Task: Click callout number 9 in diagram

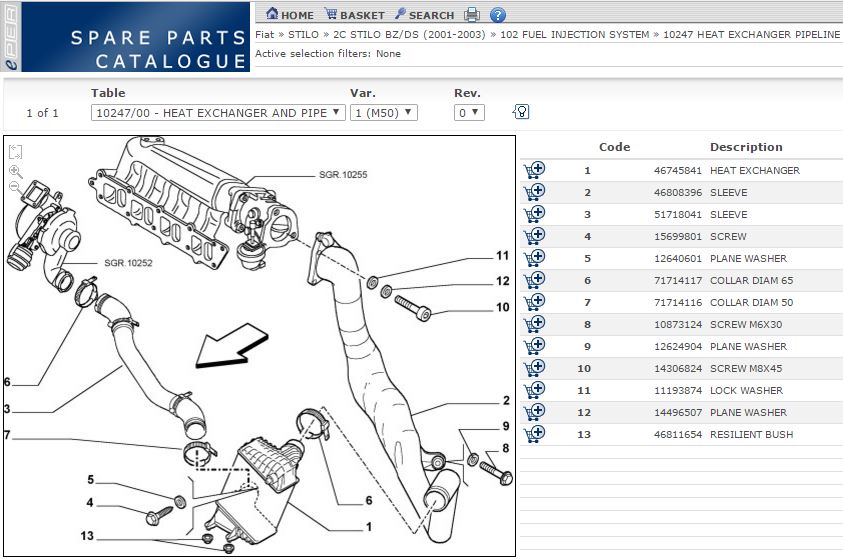Action: (x=505, y=426)
